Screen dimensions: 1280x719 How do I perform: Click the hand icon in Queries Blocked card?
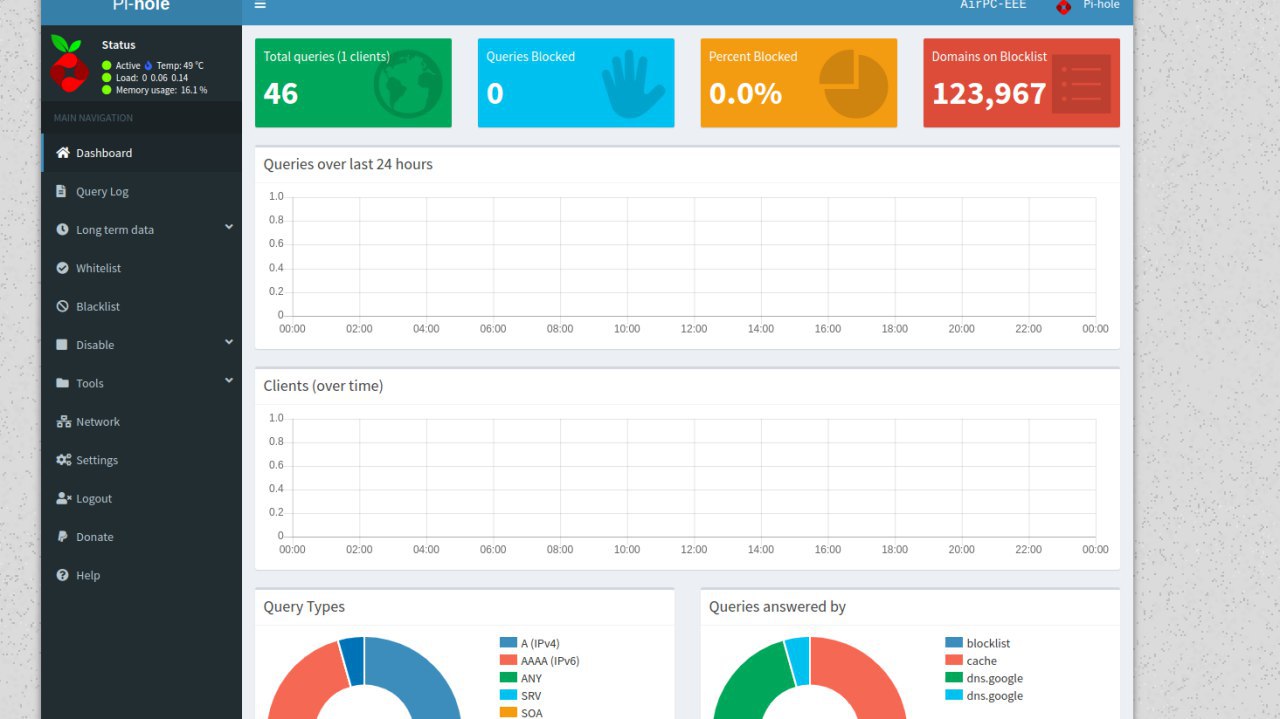633,84
